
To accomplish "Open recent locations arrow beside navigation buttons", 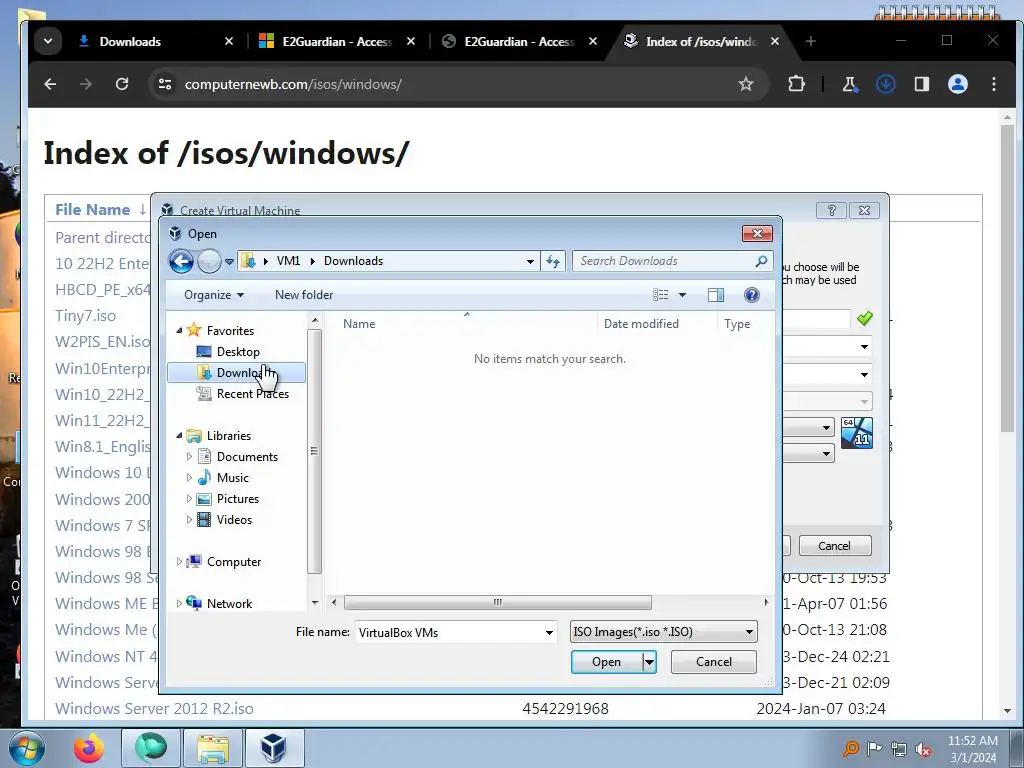I will point(229,261).
